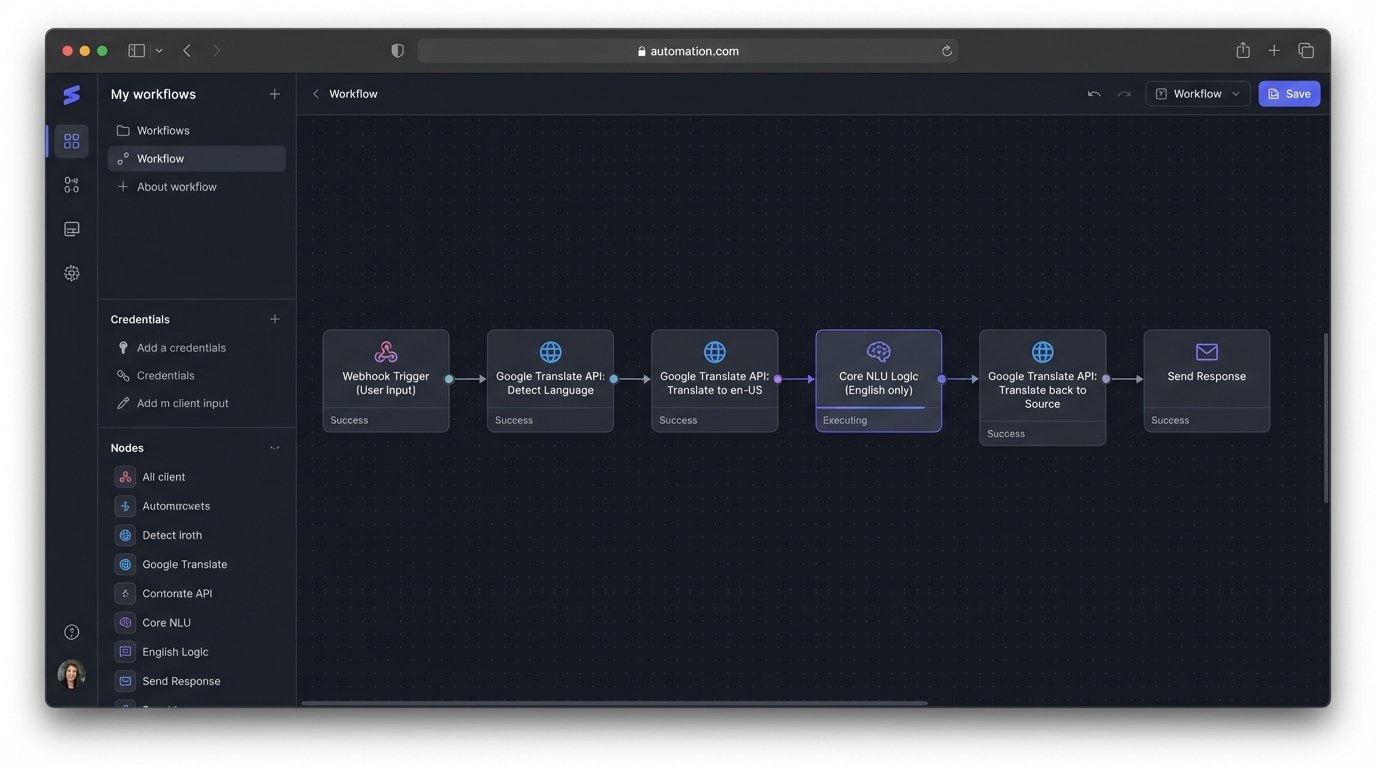The image size is (1376, 768).
Task: Select the Core NLU Logic node
Action: (x=878, y=380)
